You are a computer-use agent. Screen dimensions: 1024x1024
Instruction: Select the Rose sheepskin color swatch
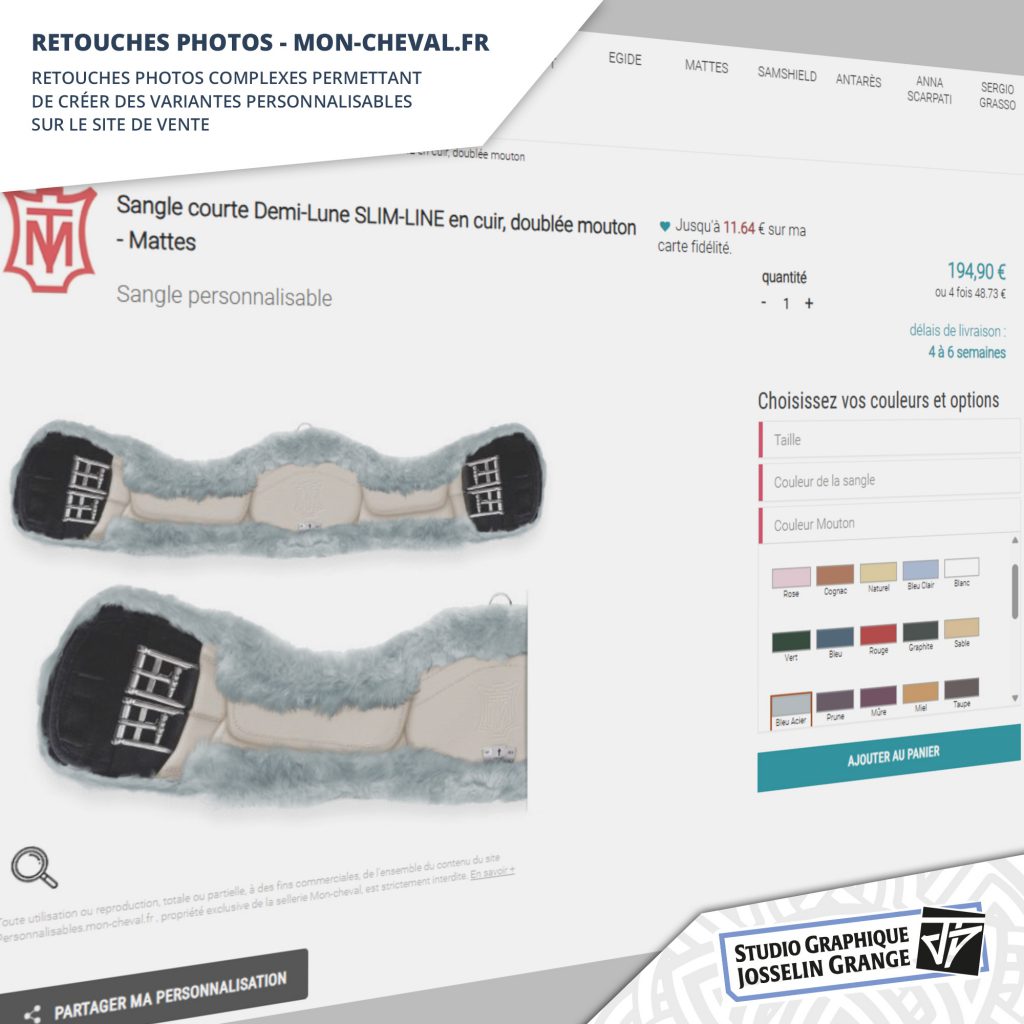click(x=791, y=579)
